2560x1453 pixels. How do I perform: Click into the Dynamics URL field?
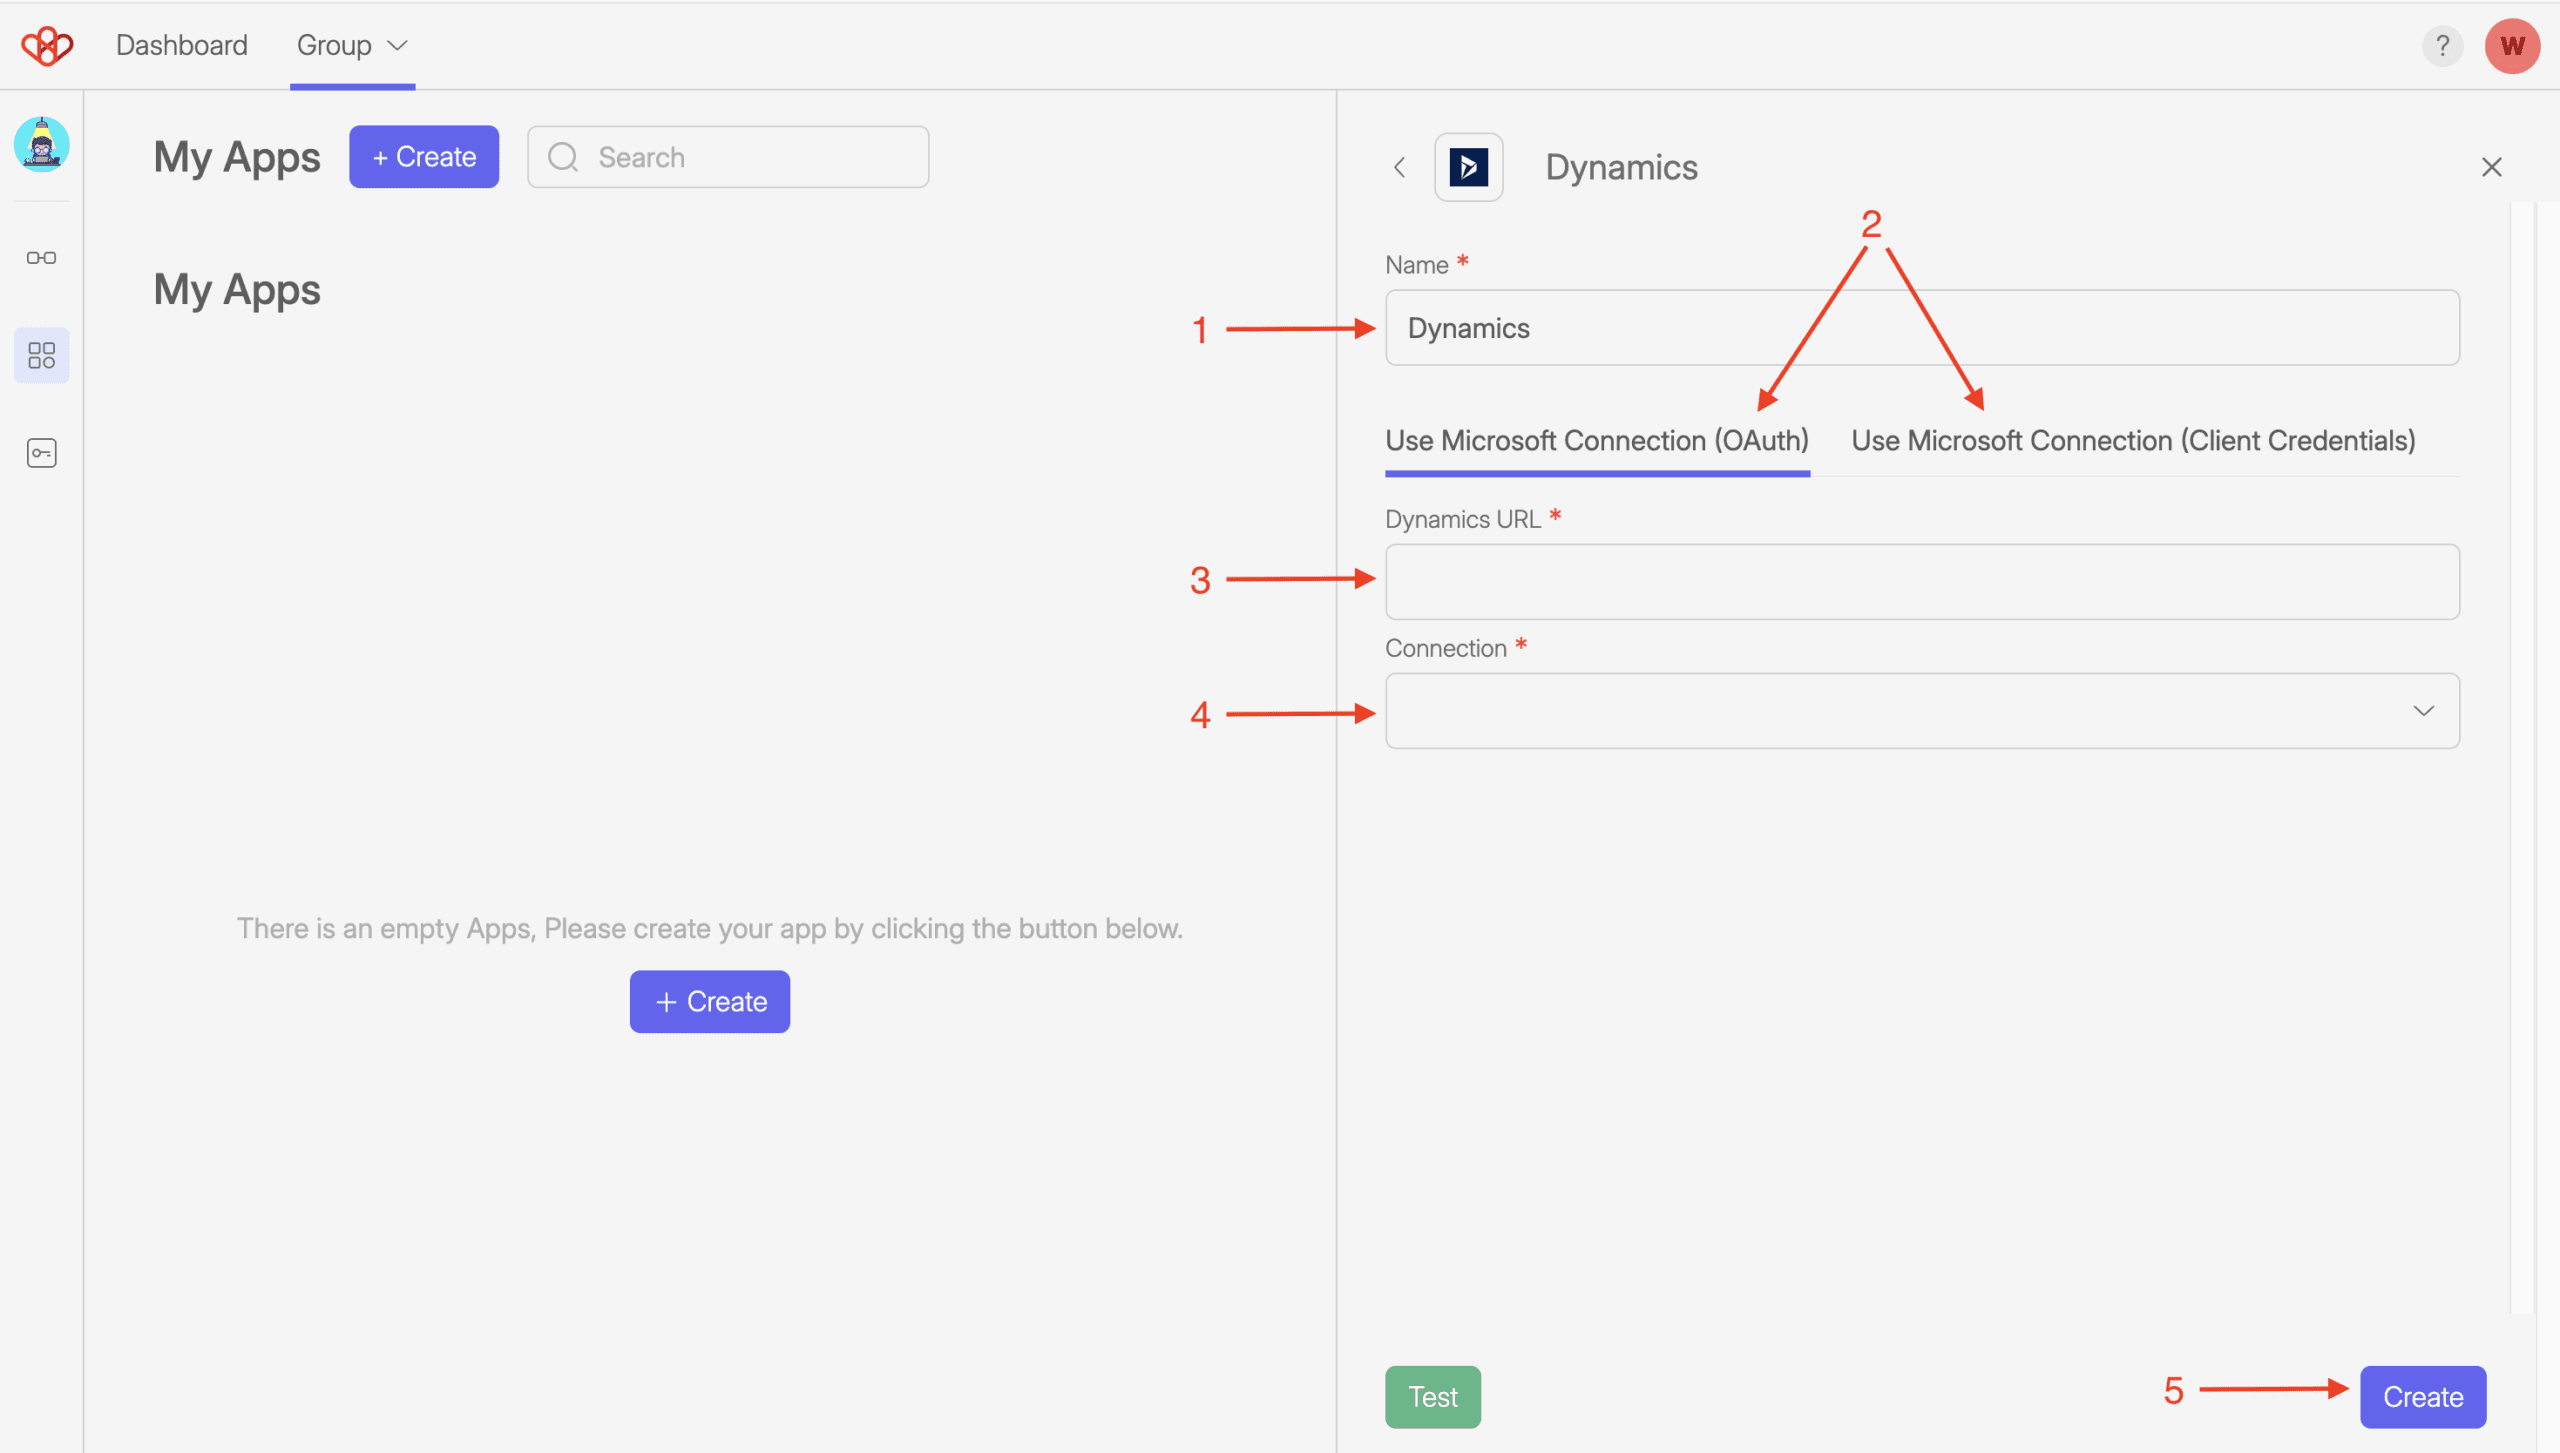tap(1922, 582)
